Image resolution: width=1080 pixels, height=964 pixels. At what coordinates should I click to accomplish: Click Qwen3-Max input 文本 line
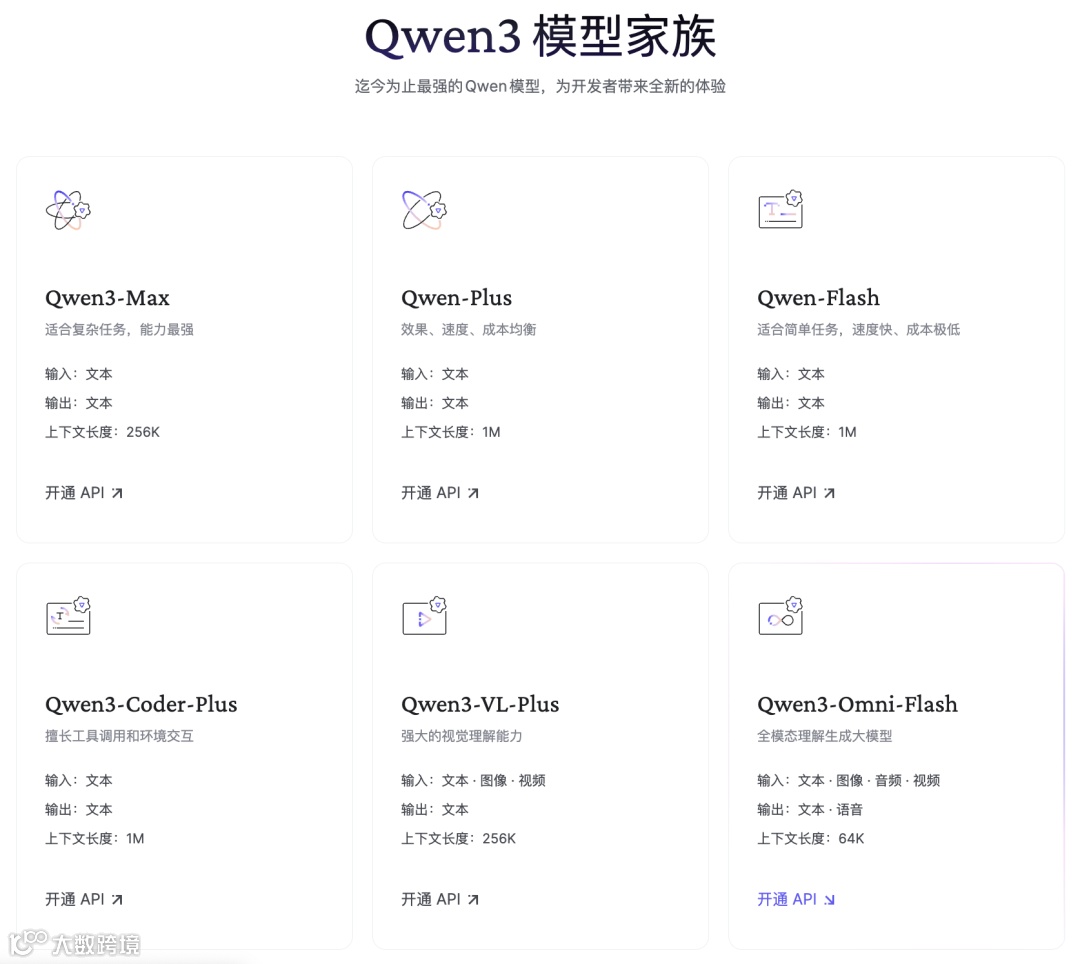pyautogui.click(x=79, y=374)
